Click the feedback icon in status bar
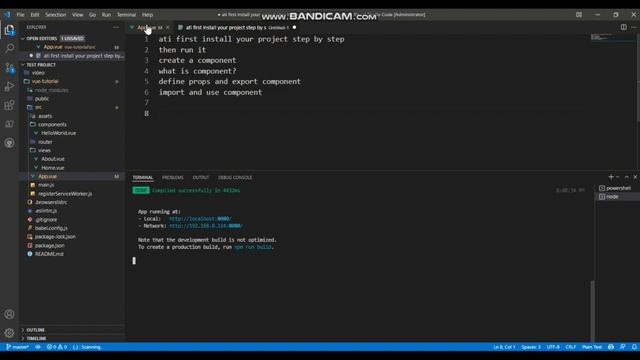This screenshot has height=360, width=640. (622, 347)
